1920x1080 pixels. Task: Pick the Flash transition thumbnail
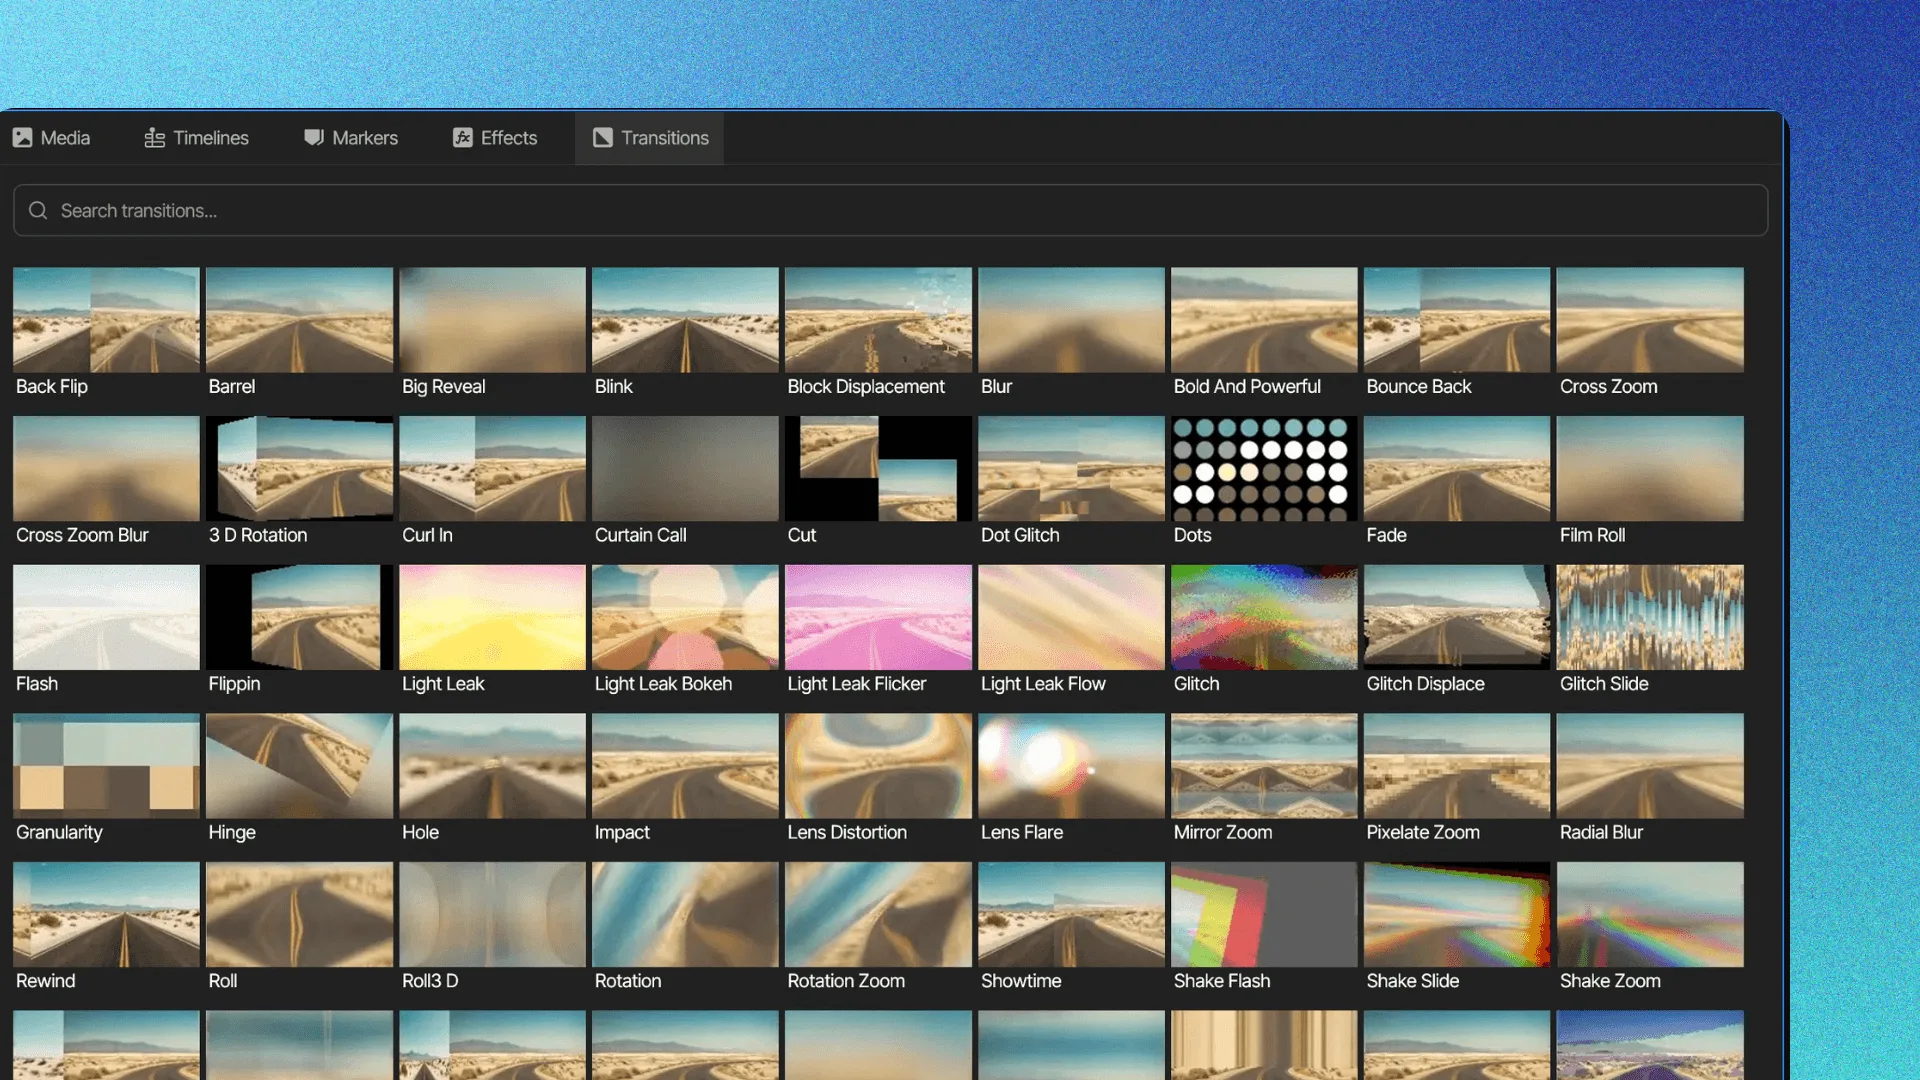click(106, 617)
